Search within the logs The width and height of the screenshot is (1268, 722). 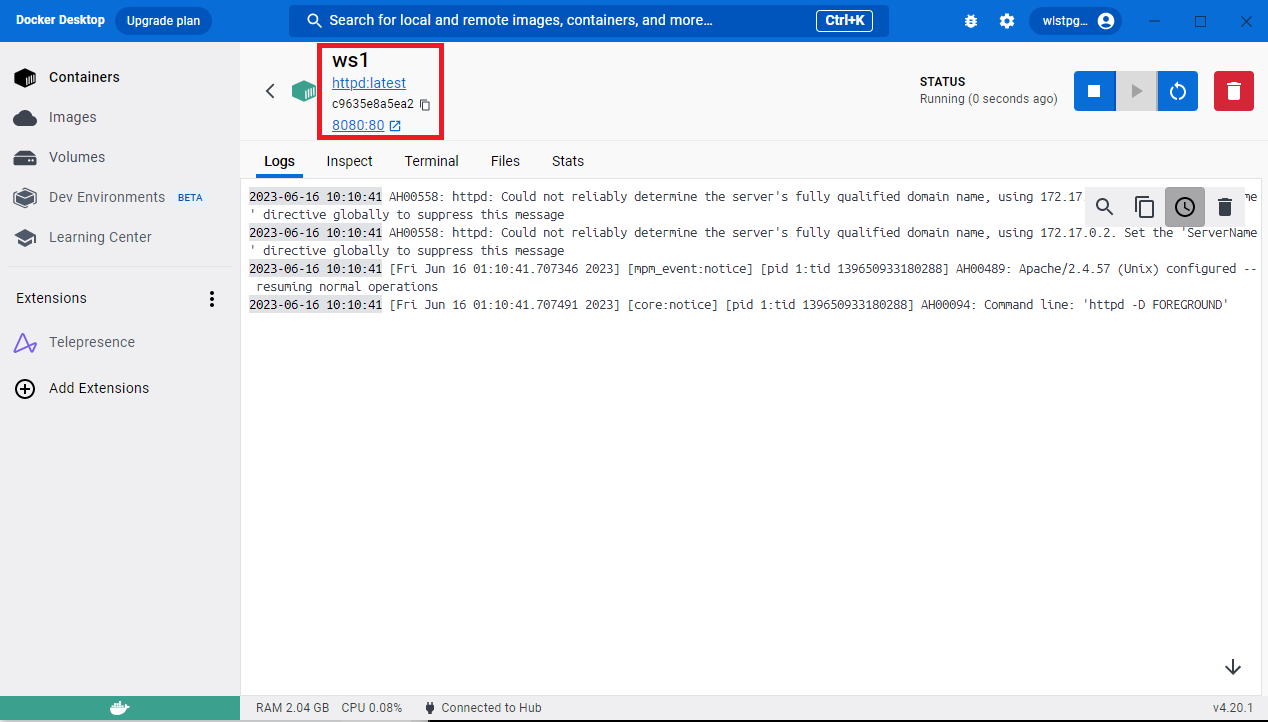[1104, 207]
